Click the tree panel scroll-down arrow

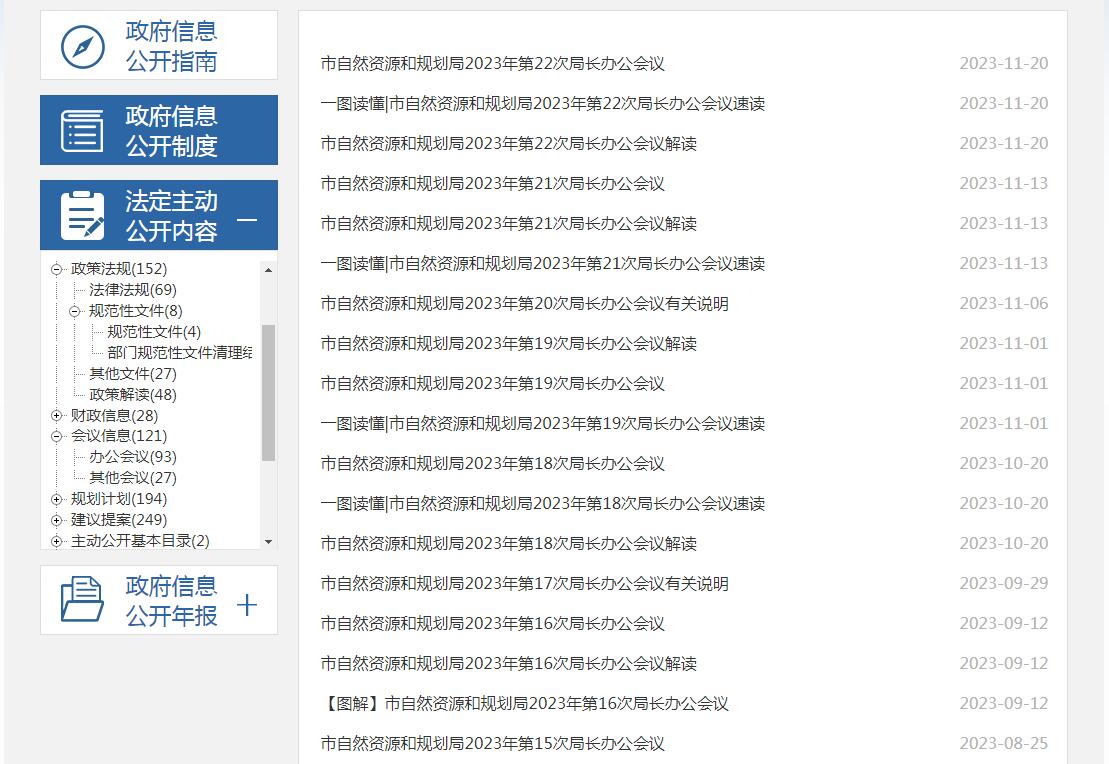click(x=268, y=542)
